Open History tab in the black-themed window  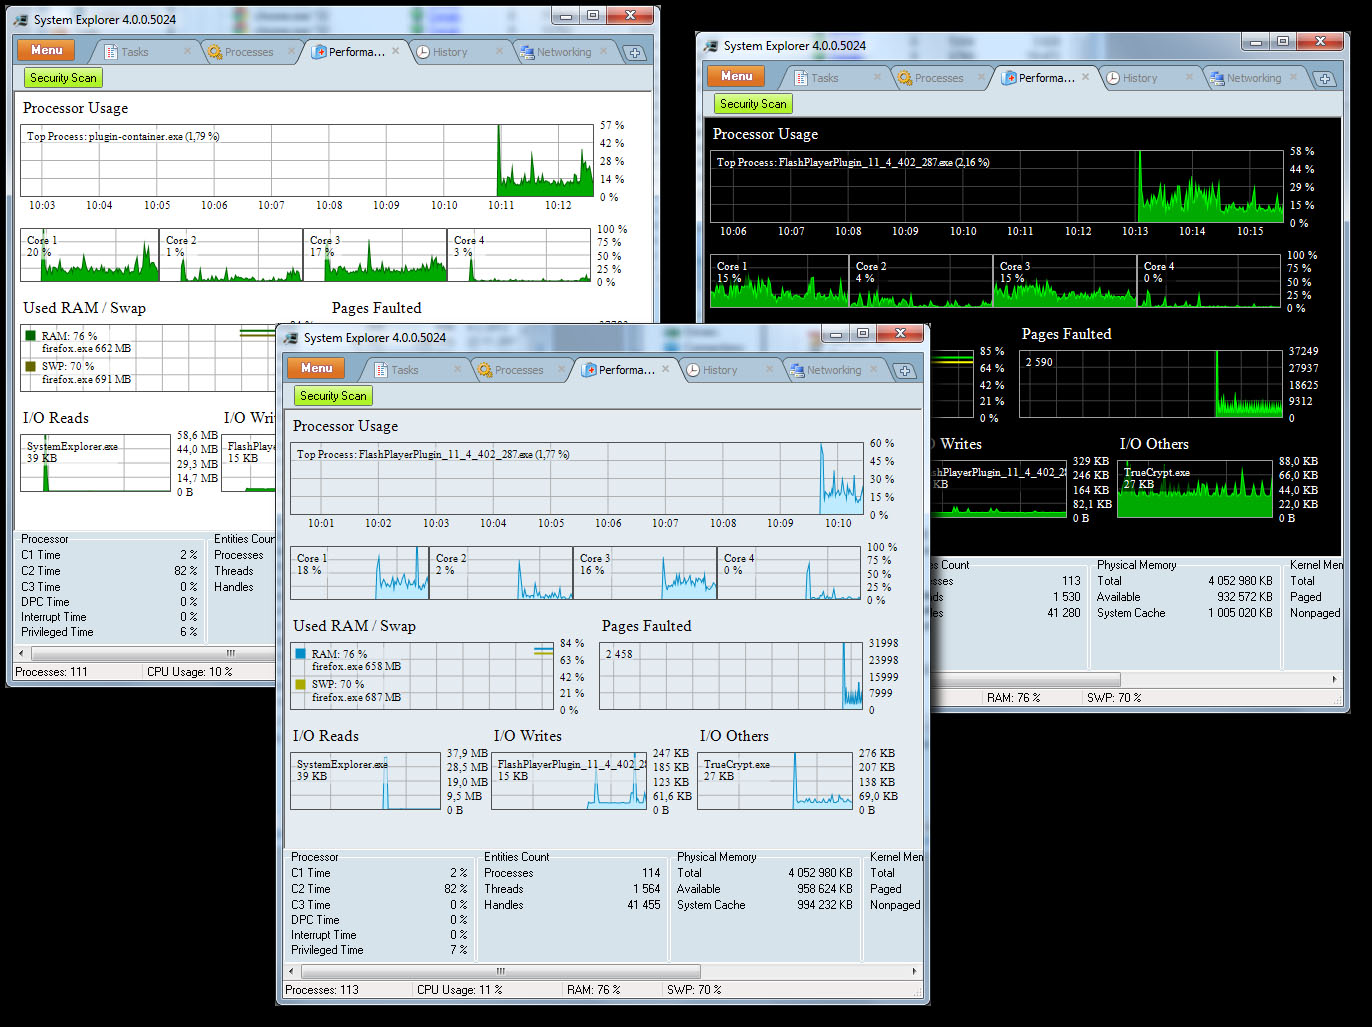tap(1139, 78)
